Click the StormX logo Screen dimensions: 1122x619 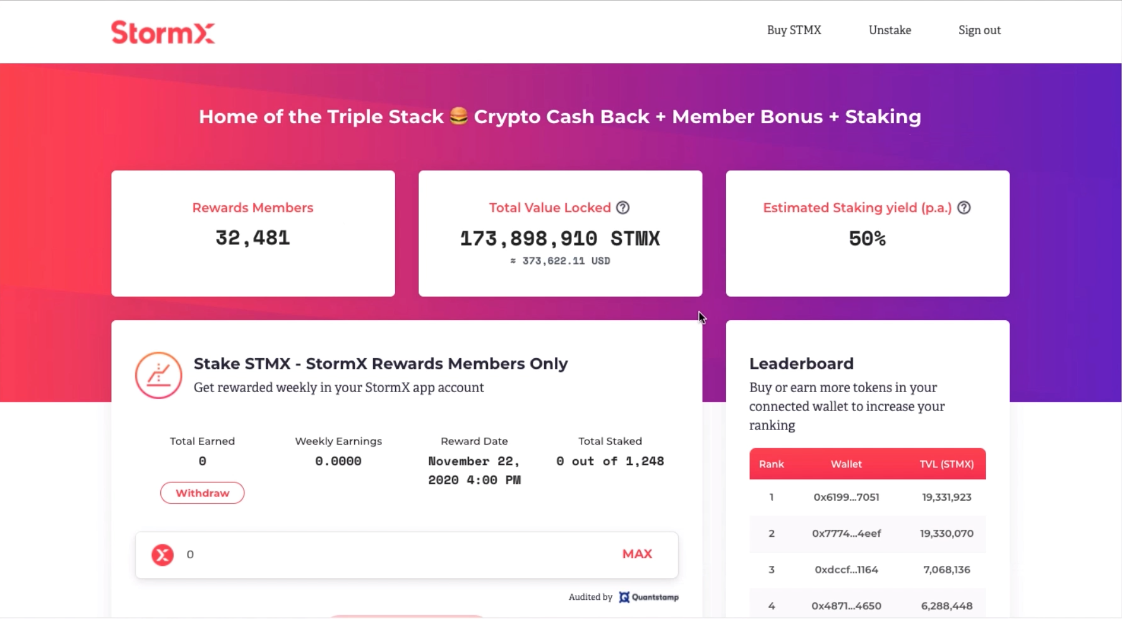(162, 32)
